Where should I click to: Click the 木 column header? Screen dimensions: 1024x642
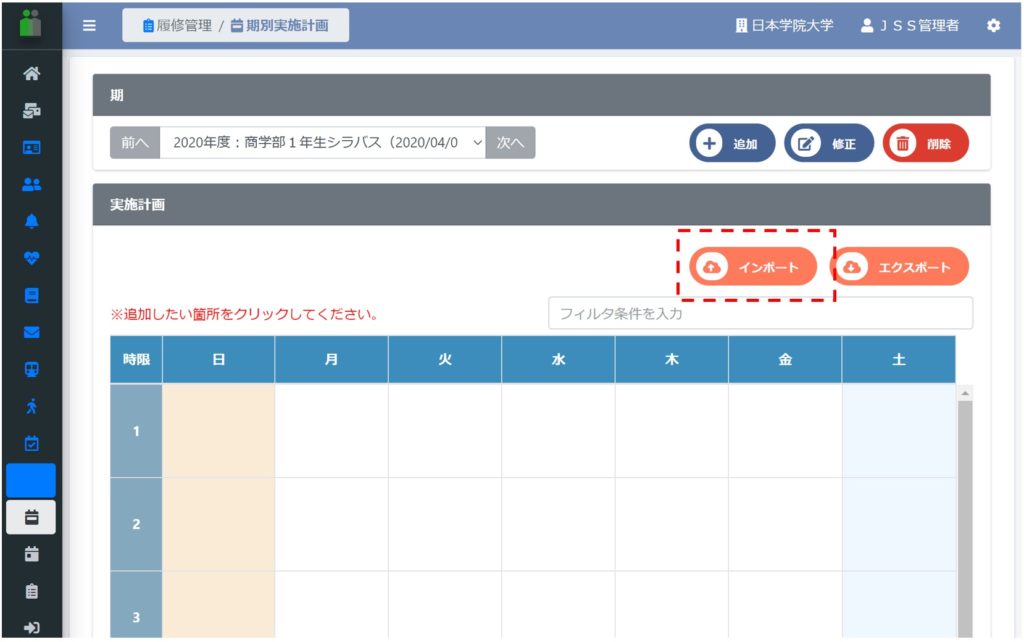pos(671,359)
